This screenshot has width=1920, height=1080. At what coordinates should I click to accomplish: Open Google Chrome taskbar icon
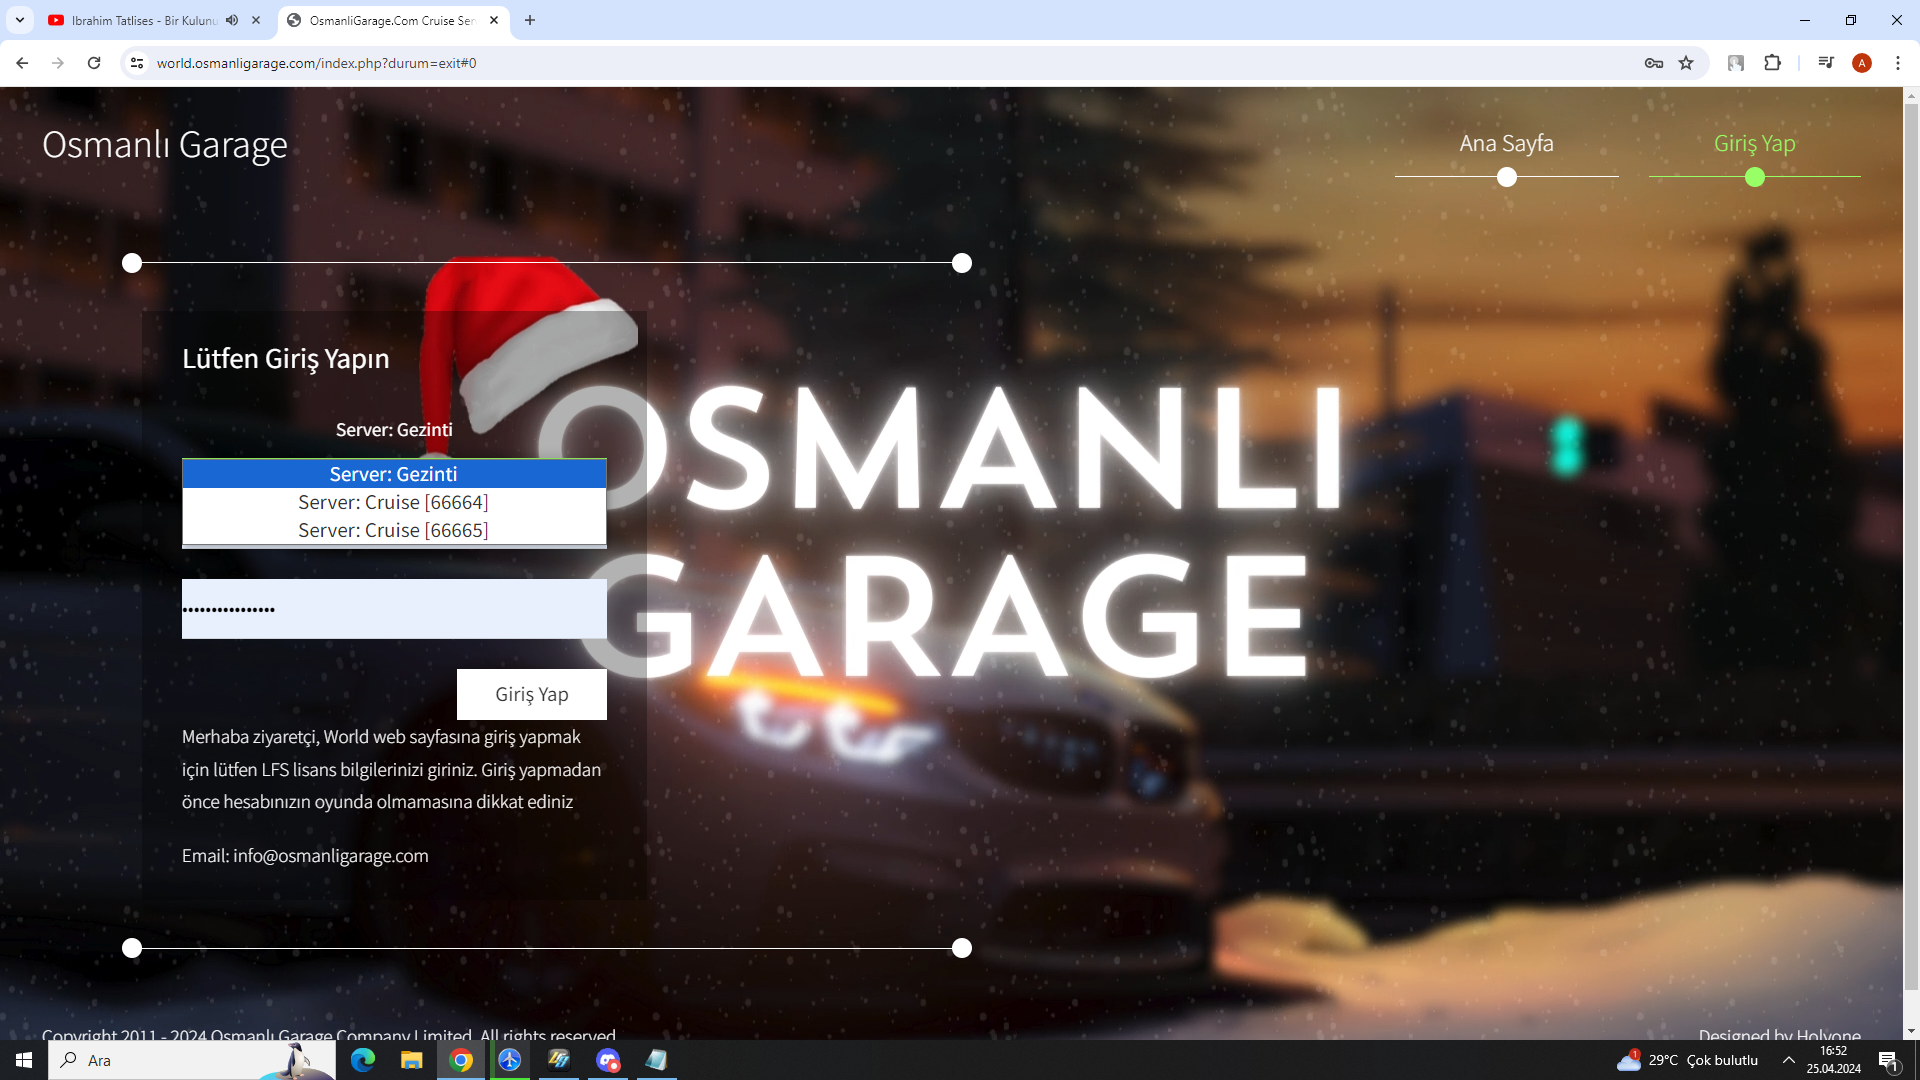coord(461,1060)
